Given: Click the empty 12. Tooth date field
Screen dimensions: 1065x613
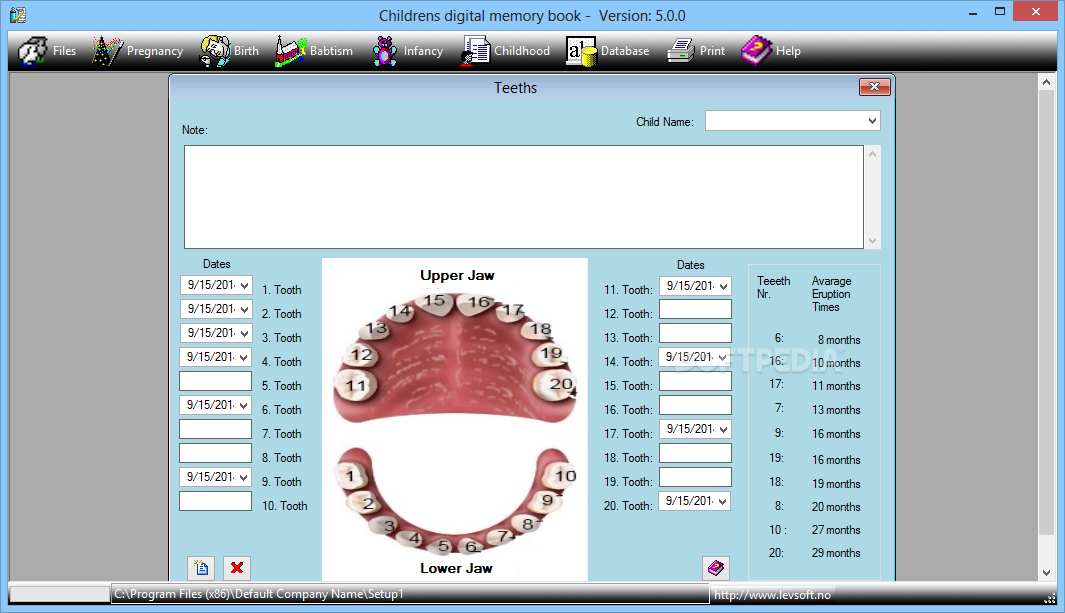Looking at the screenshot, I should [x=695, y=309].
